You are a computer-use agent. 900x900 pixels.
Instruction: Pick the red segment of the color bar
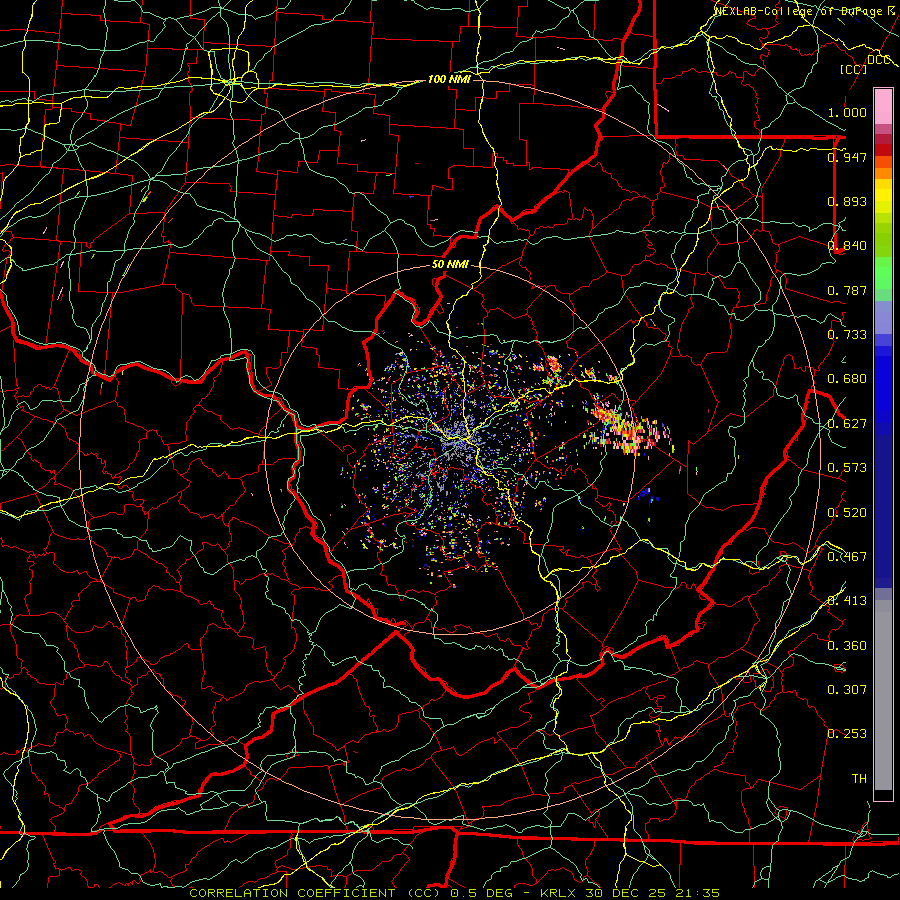883,150
